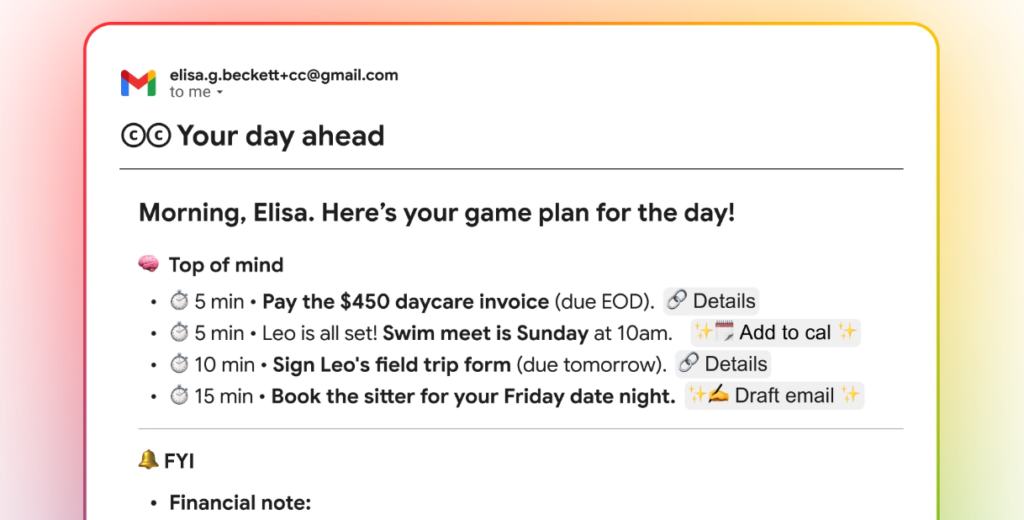Click the 'Your day ahead' subject heading

281,136
